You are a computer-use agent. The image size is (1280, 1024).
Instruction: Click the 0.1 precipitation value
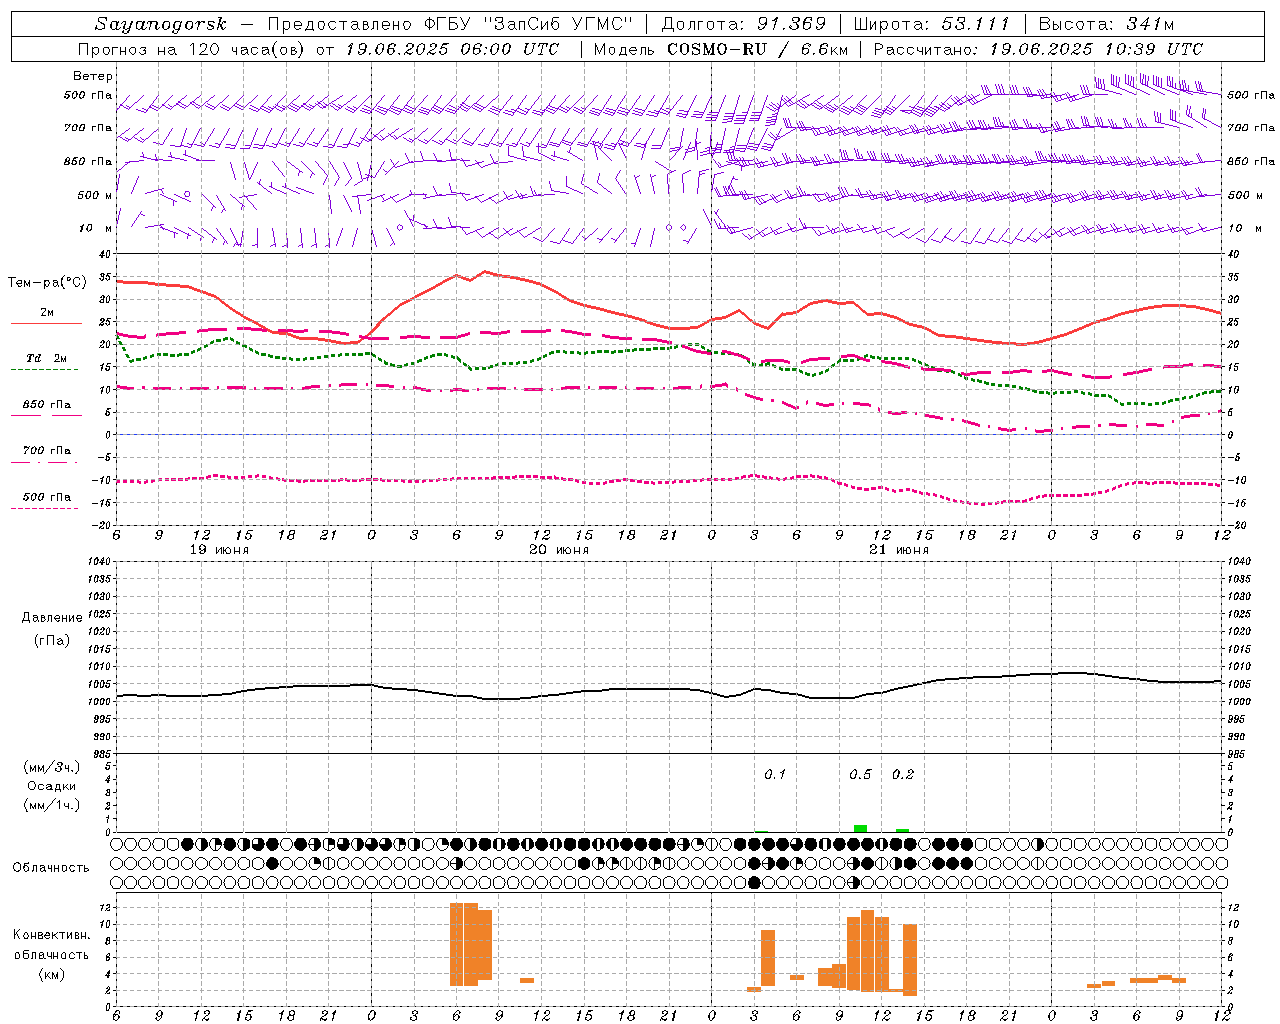[775, 774]
